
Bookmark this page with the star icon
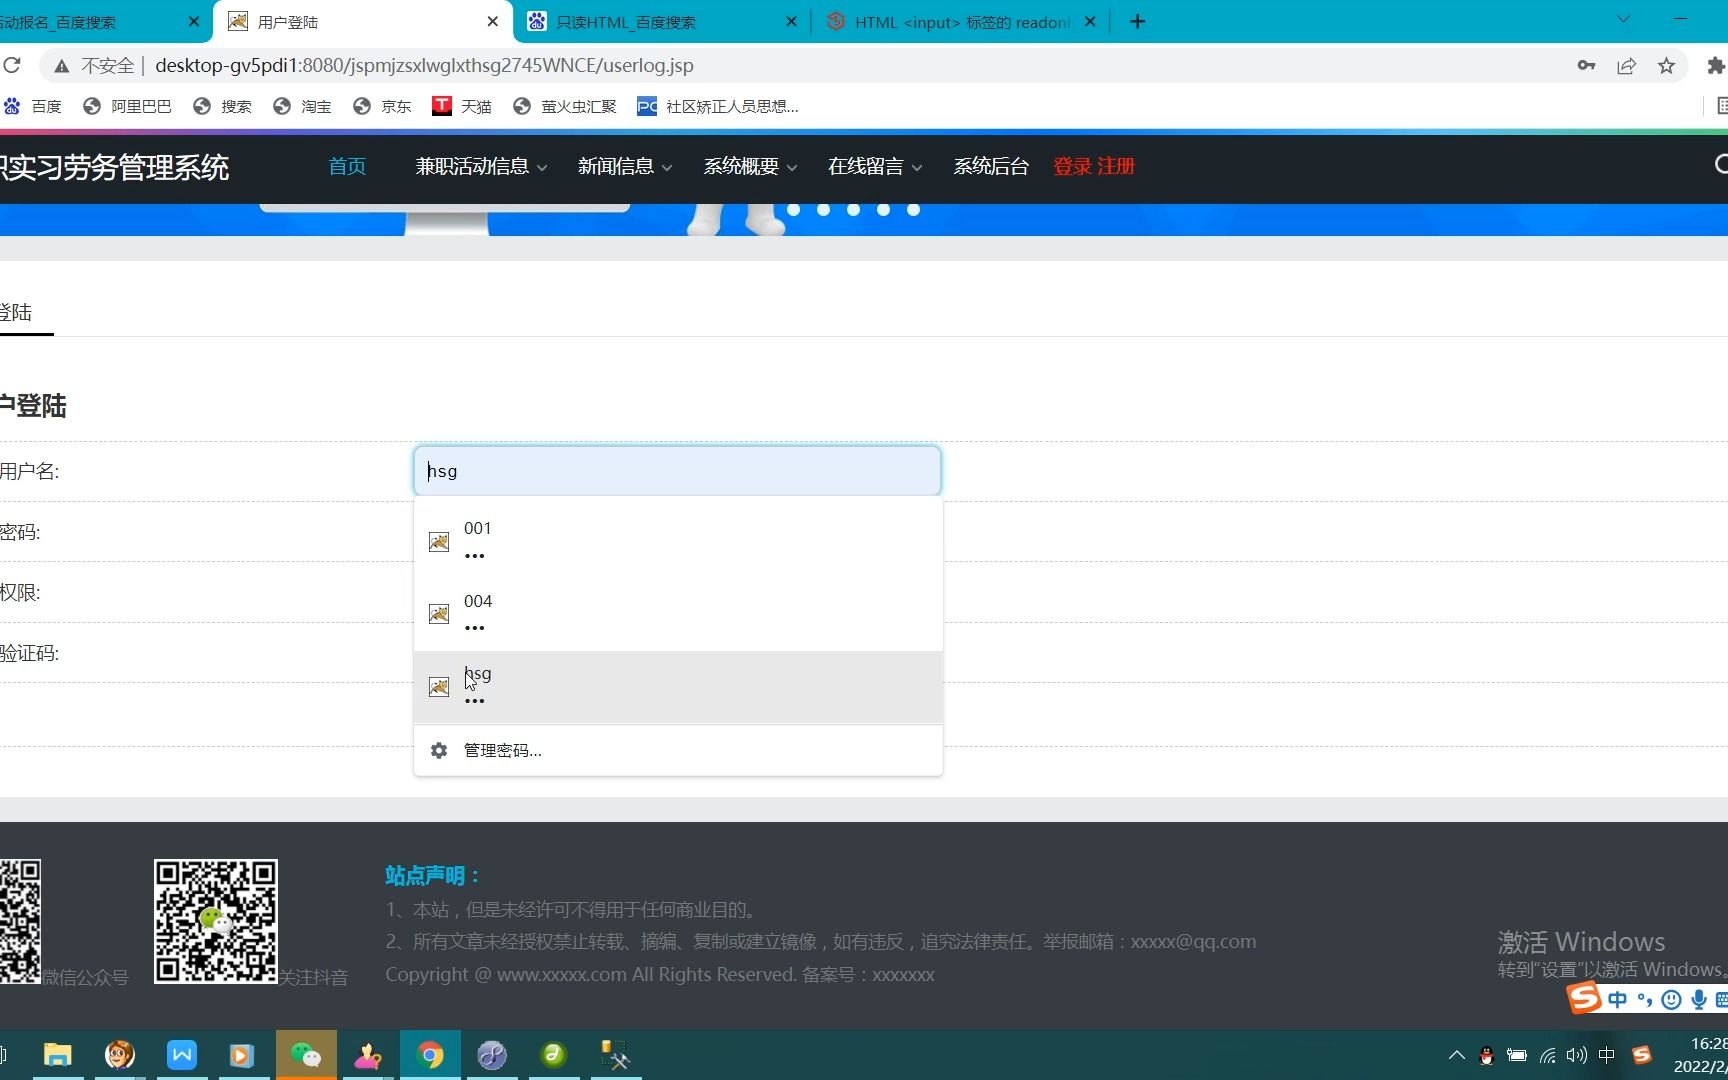click(1666, 65)
